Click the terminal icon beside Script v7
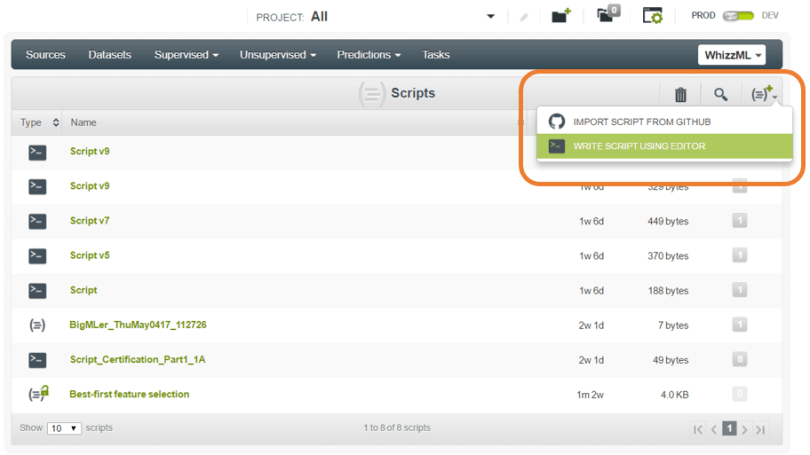 click(37, 221)
